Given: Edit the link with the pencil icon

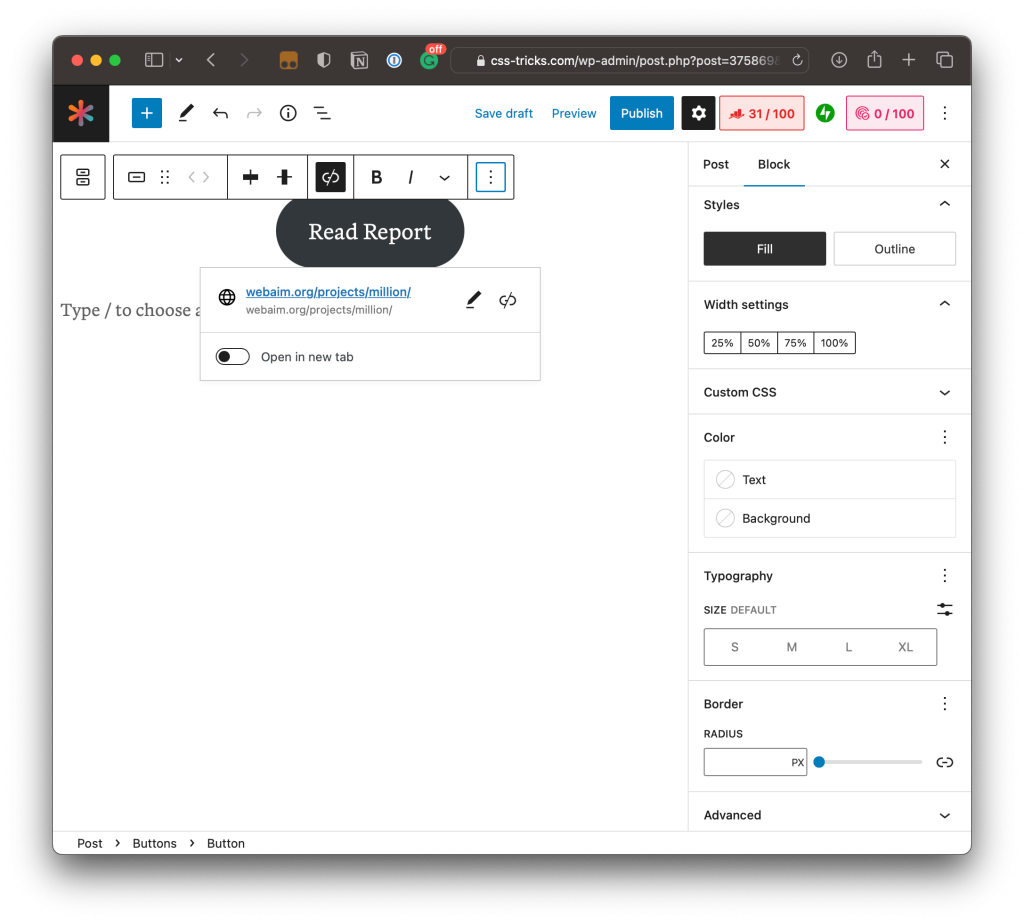Looking at the screenshot, I should click(473, 300).
